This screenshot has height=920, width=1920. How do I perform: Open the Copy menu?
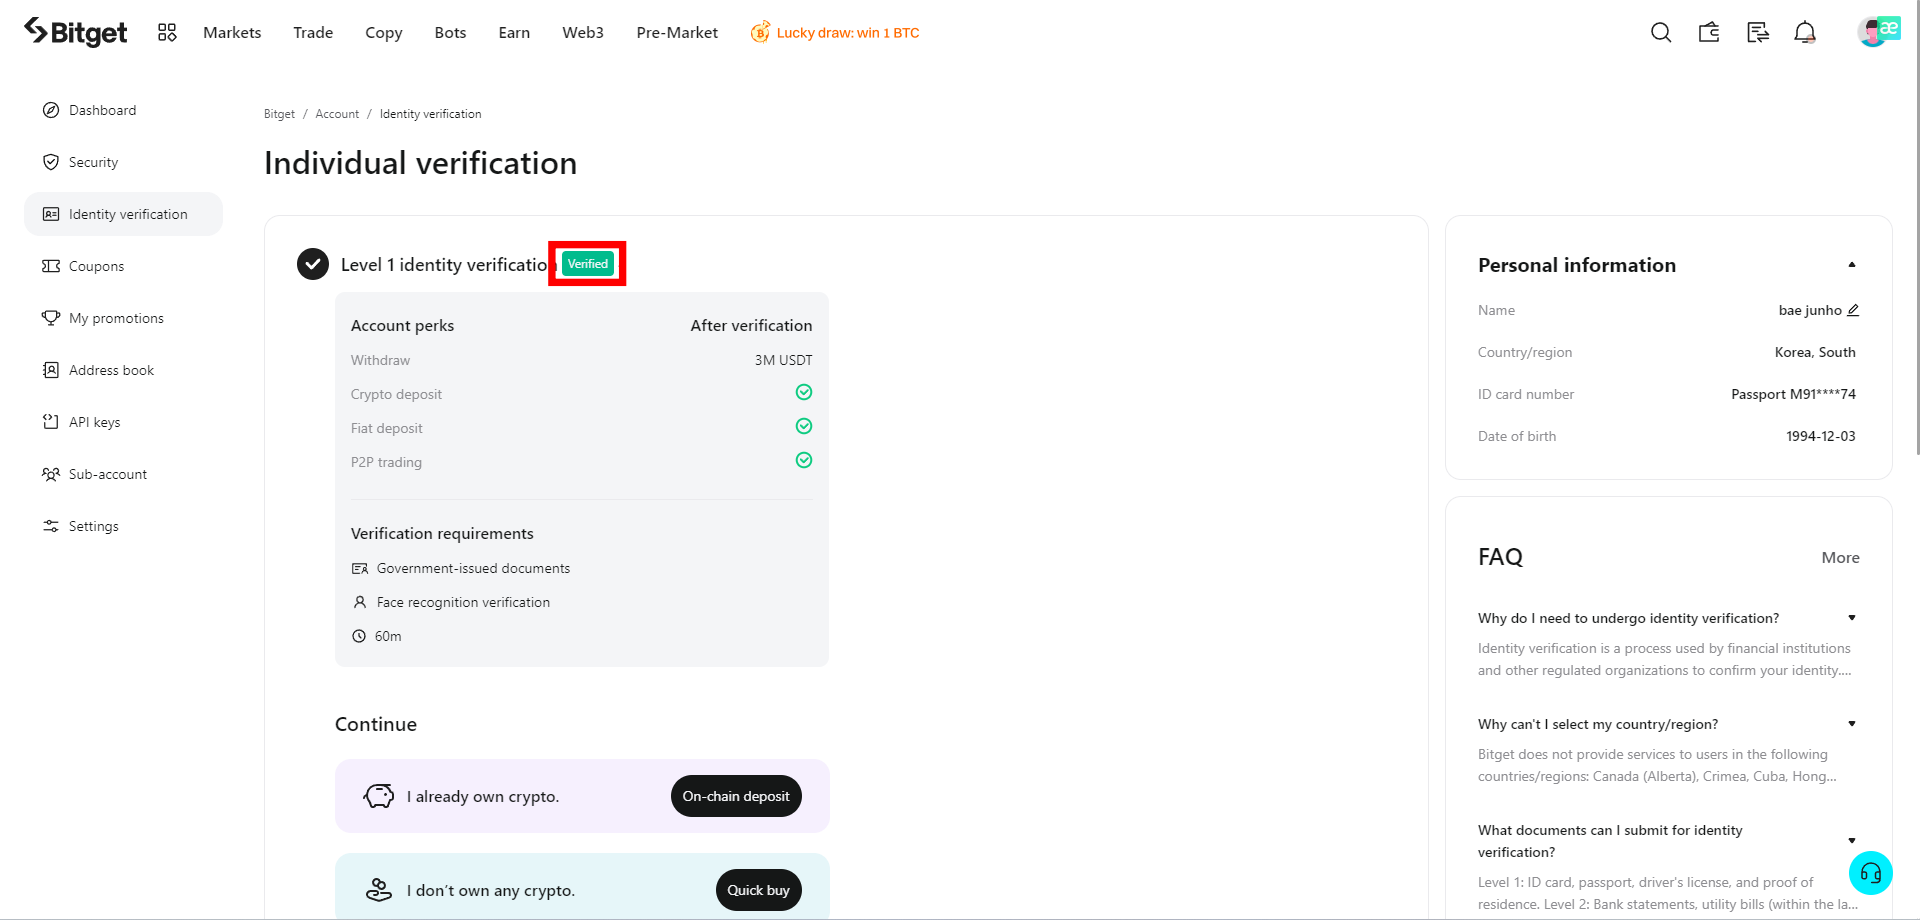(384, 33)
